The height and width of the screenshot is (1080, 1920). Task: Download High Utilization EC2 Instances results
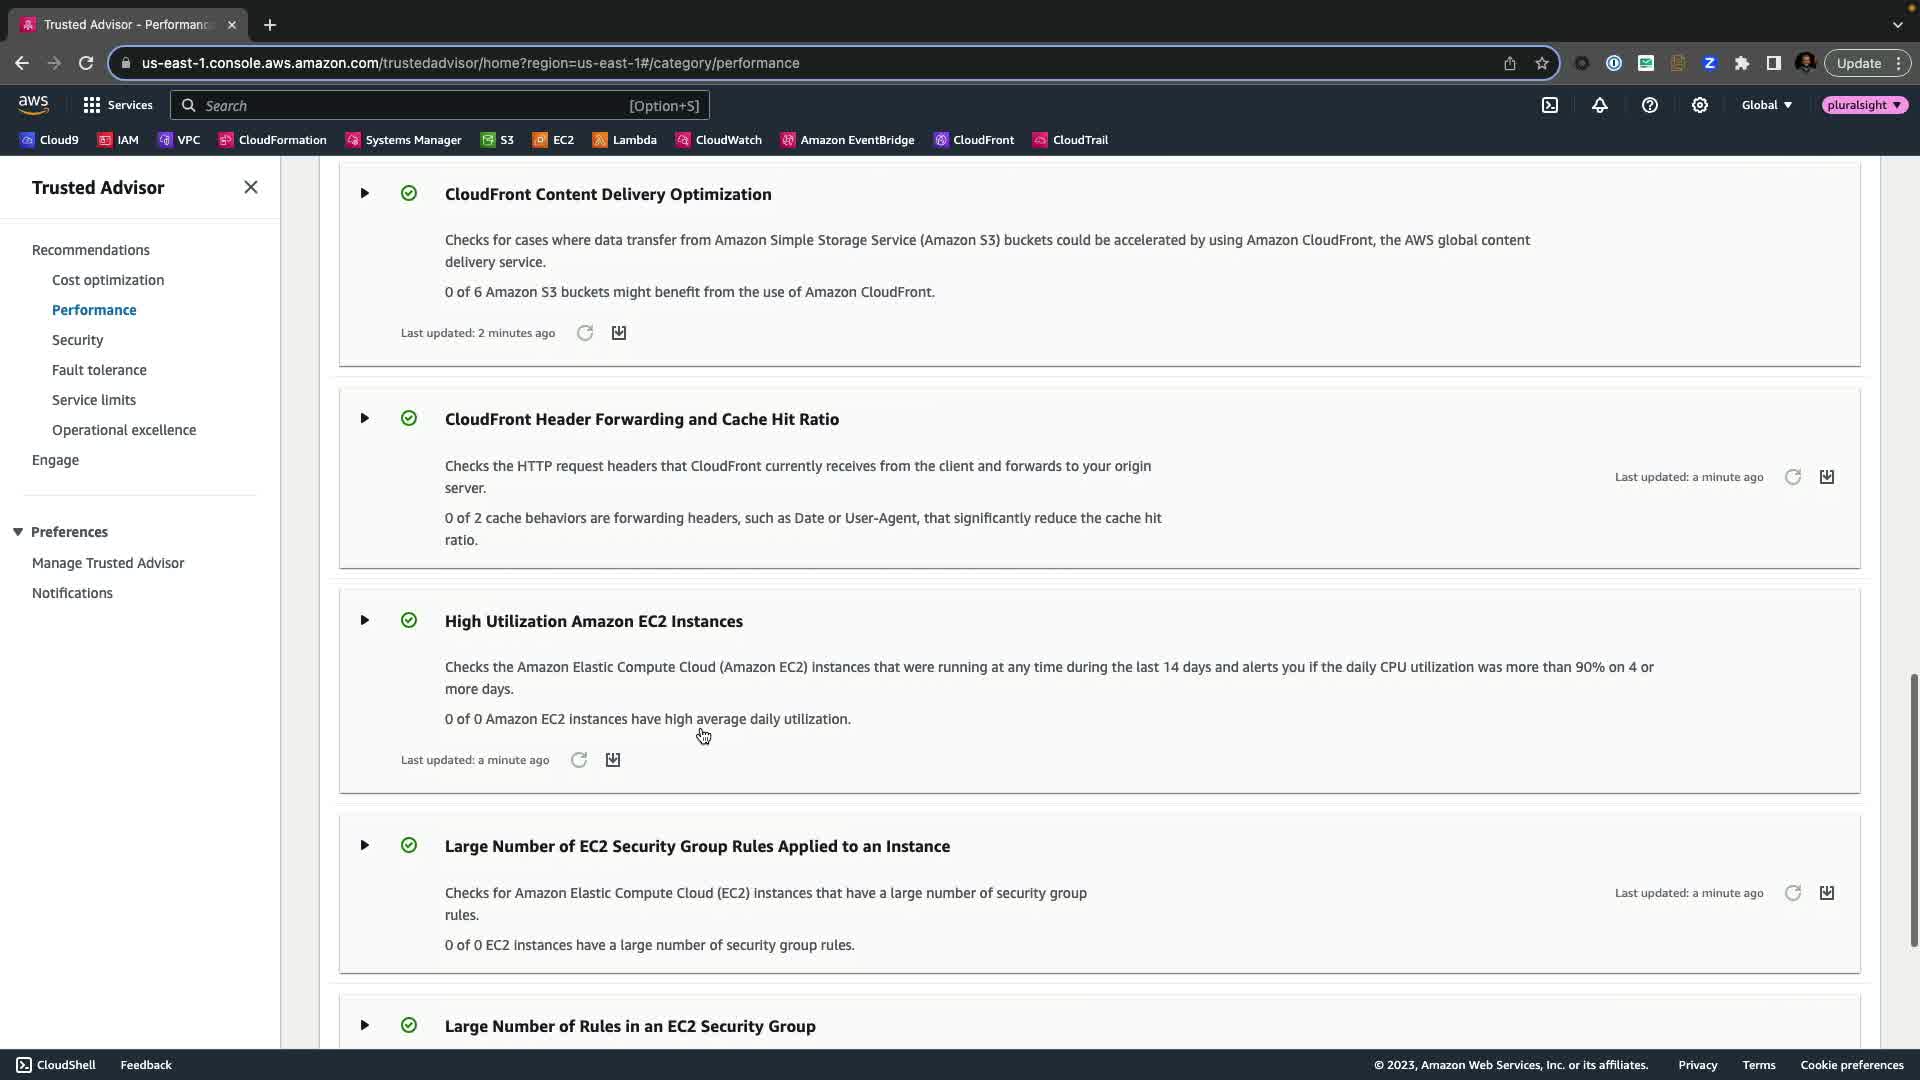(613, 760)
